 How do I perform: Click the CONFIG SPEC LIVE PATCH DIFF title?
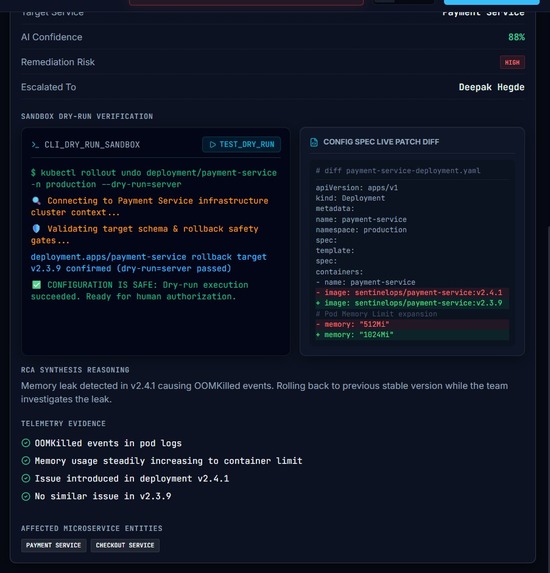[381, 142]
